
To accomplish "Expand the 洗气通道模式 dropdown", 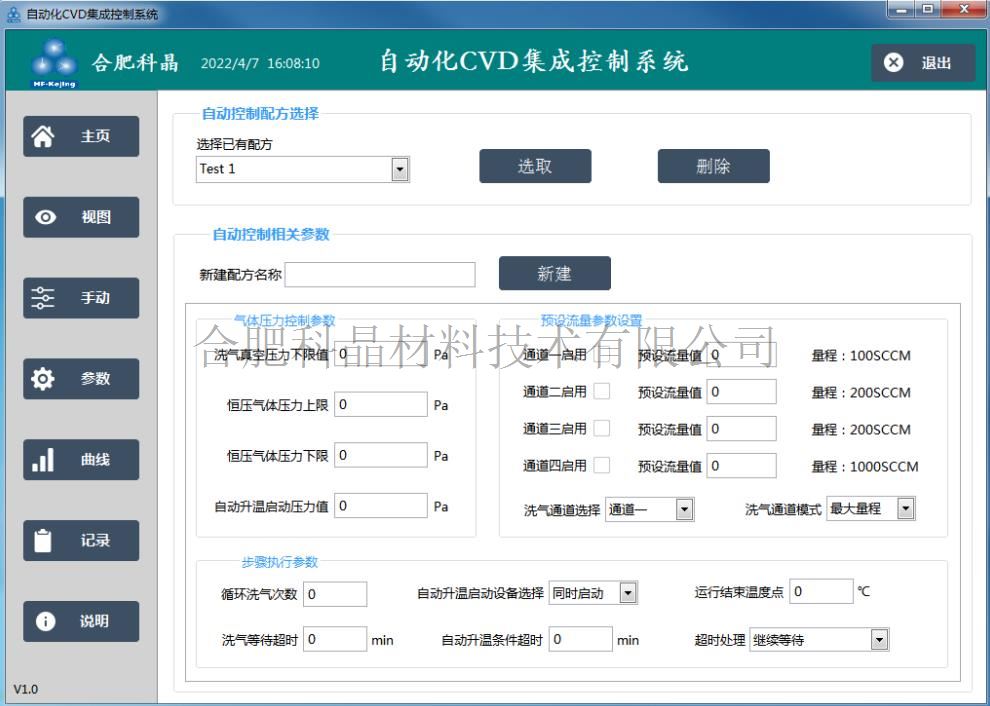I will tap(905, 509).
